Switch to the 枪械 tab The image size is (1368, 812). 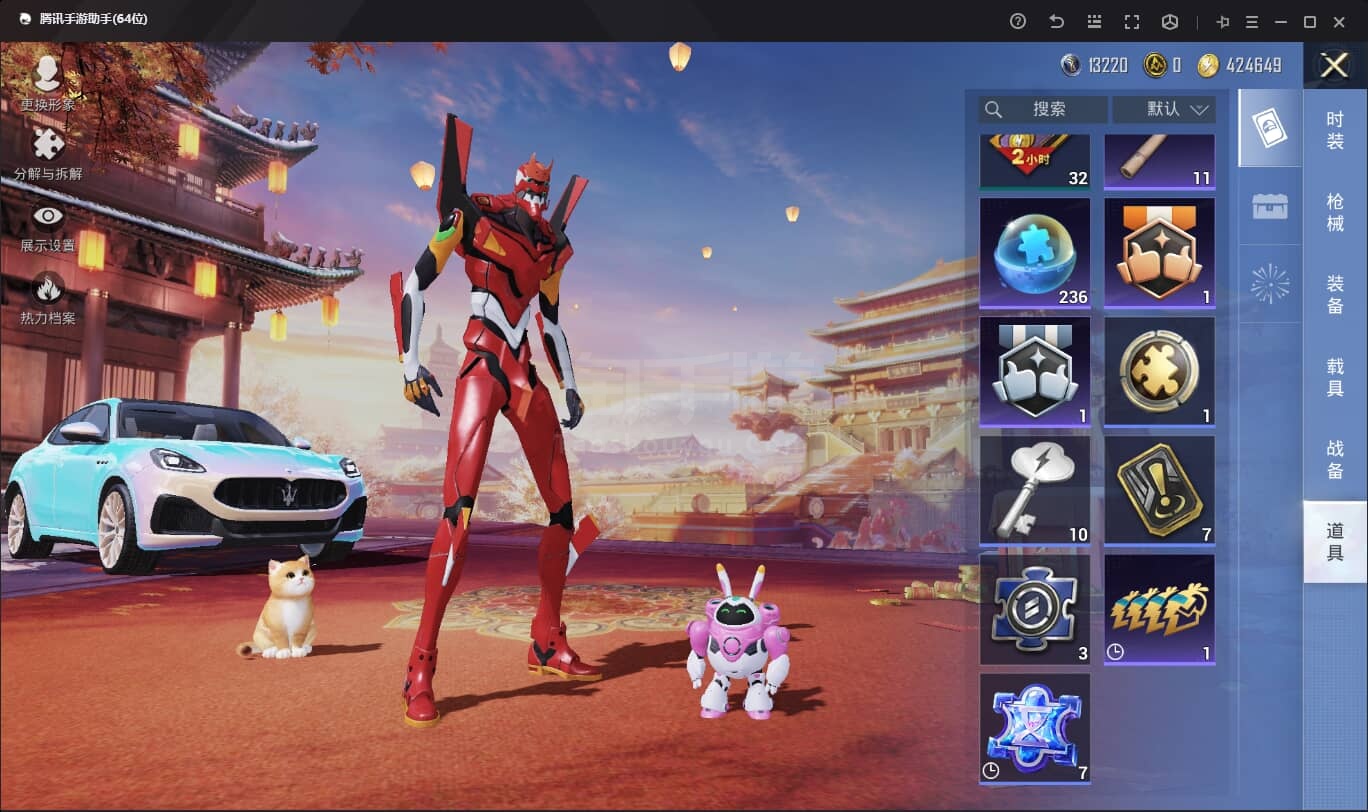pyautogui.click(x=1335, y=213)
